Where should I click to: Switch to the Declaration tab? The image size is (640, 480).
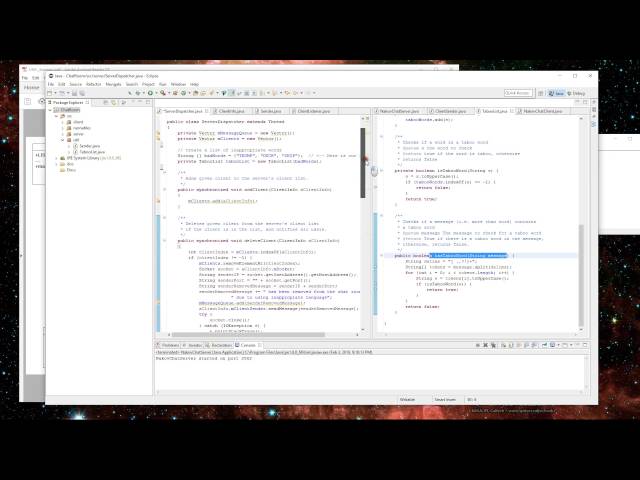point(219,345)
